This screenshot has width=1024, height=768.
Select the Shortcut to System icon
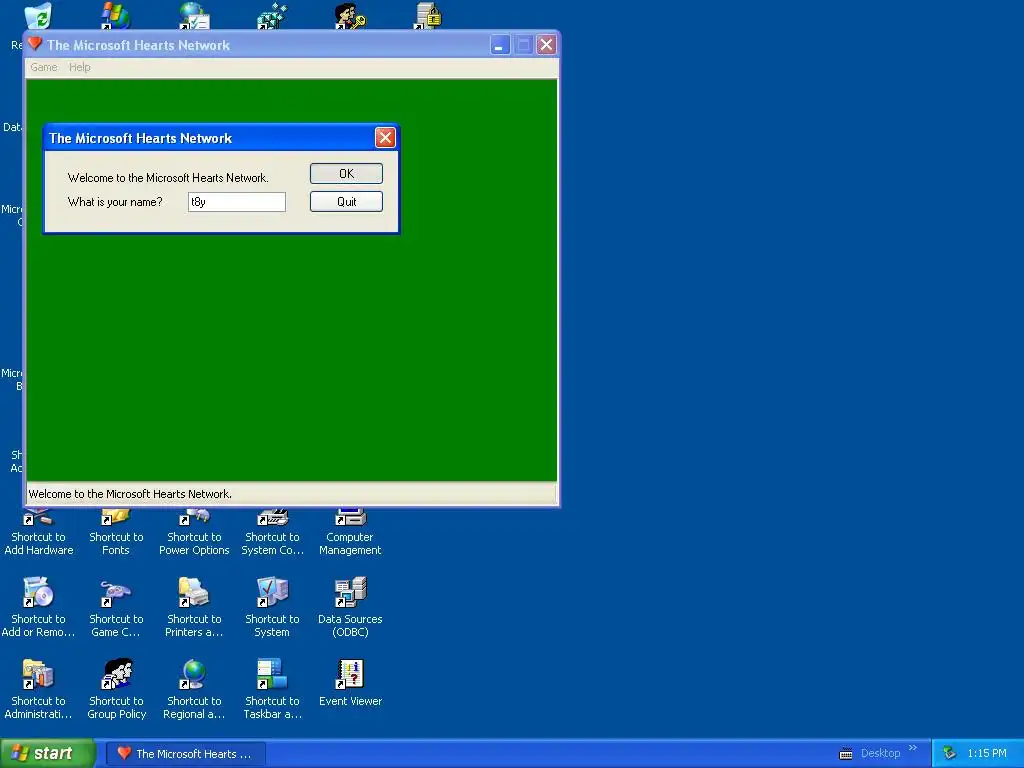click(x=272, y=607)
